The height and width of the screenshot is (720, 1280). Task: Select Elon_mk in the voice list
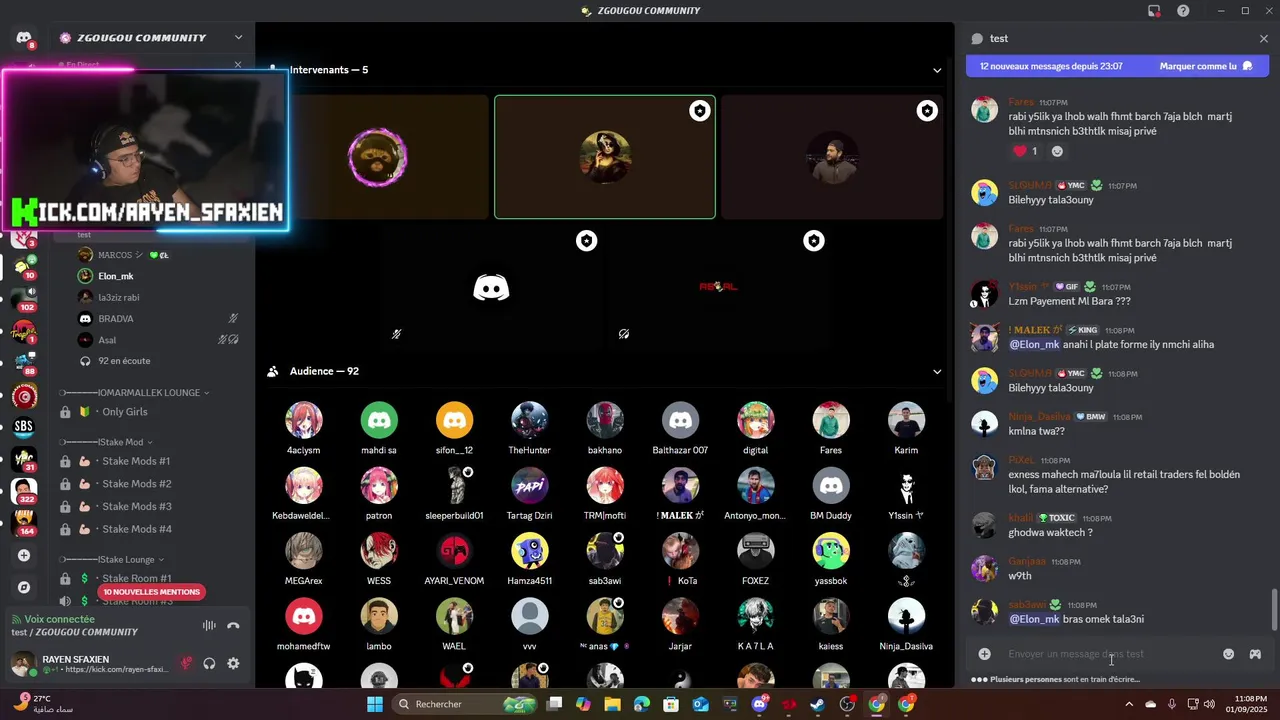(115, 276)
